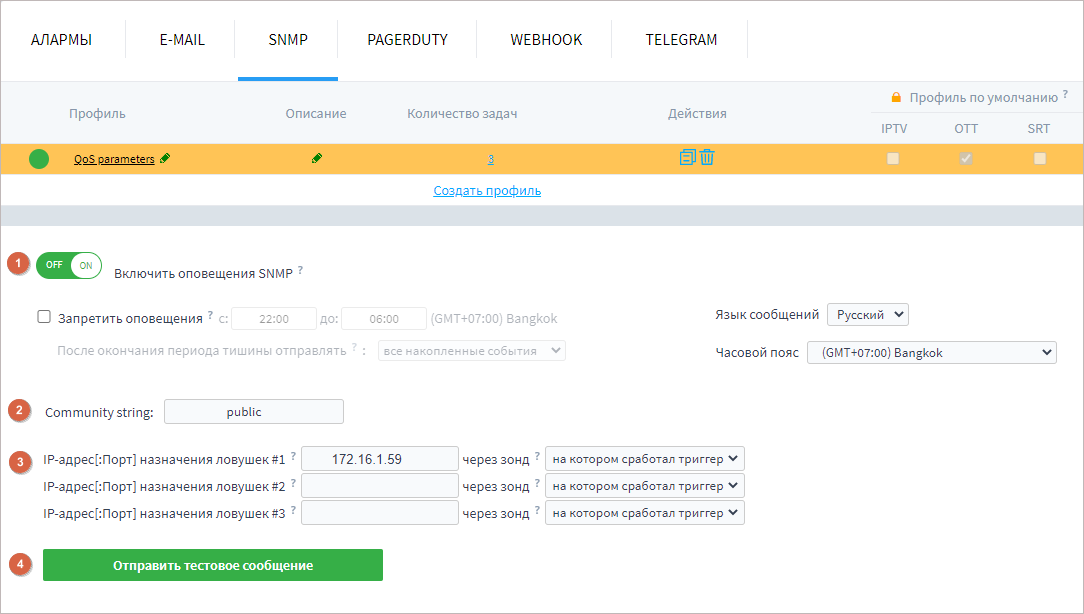Edit the profile description pencil icon
1084x614 pixels.
click(x=317, y=158)
